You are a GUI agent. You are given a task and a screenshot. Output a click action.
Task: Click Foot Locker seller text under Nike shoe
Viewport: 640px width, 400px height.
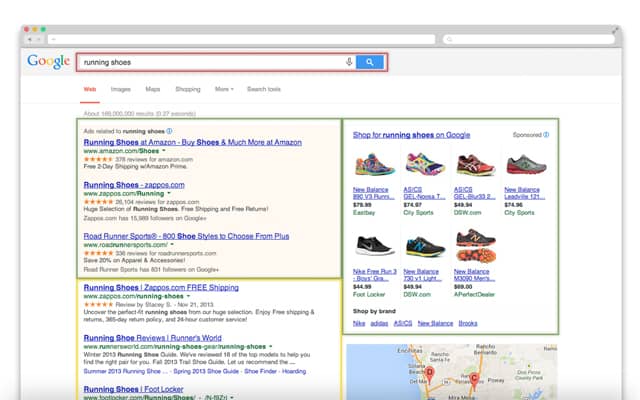point(369,294)
